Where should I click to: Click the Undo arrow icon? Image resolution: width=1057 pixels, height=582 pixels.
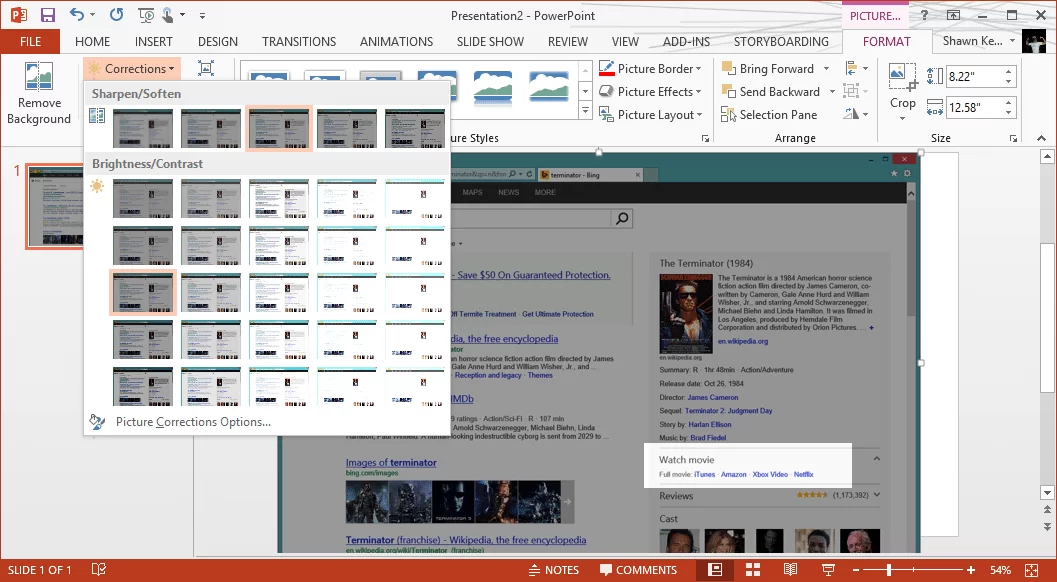[76, 14]
